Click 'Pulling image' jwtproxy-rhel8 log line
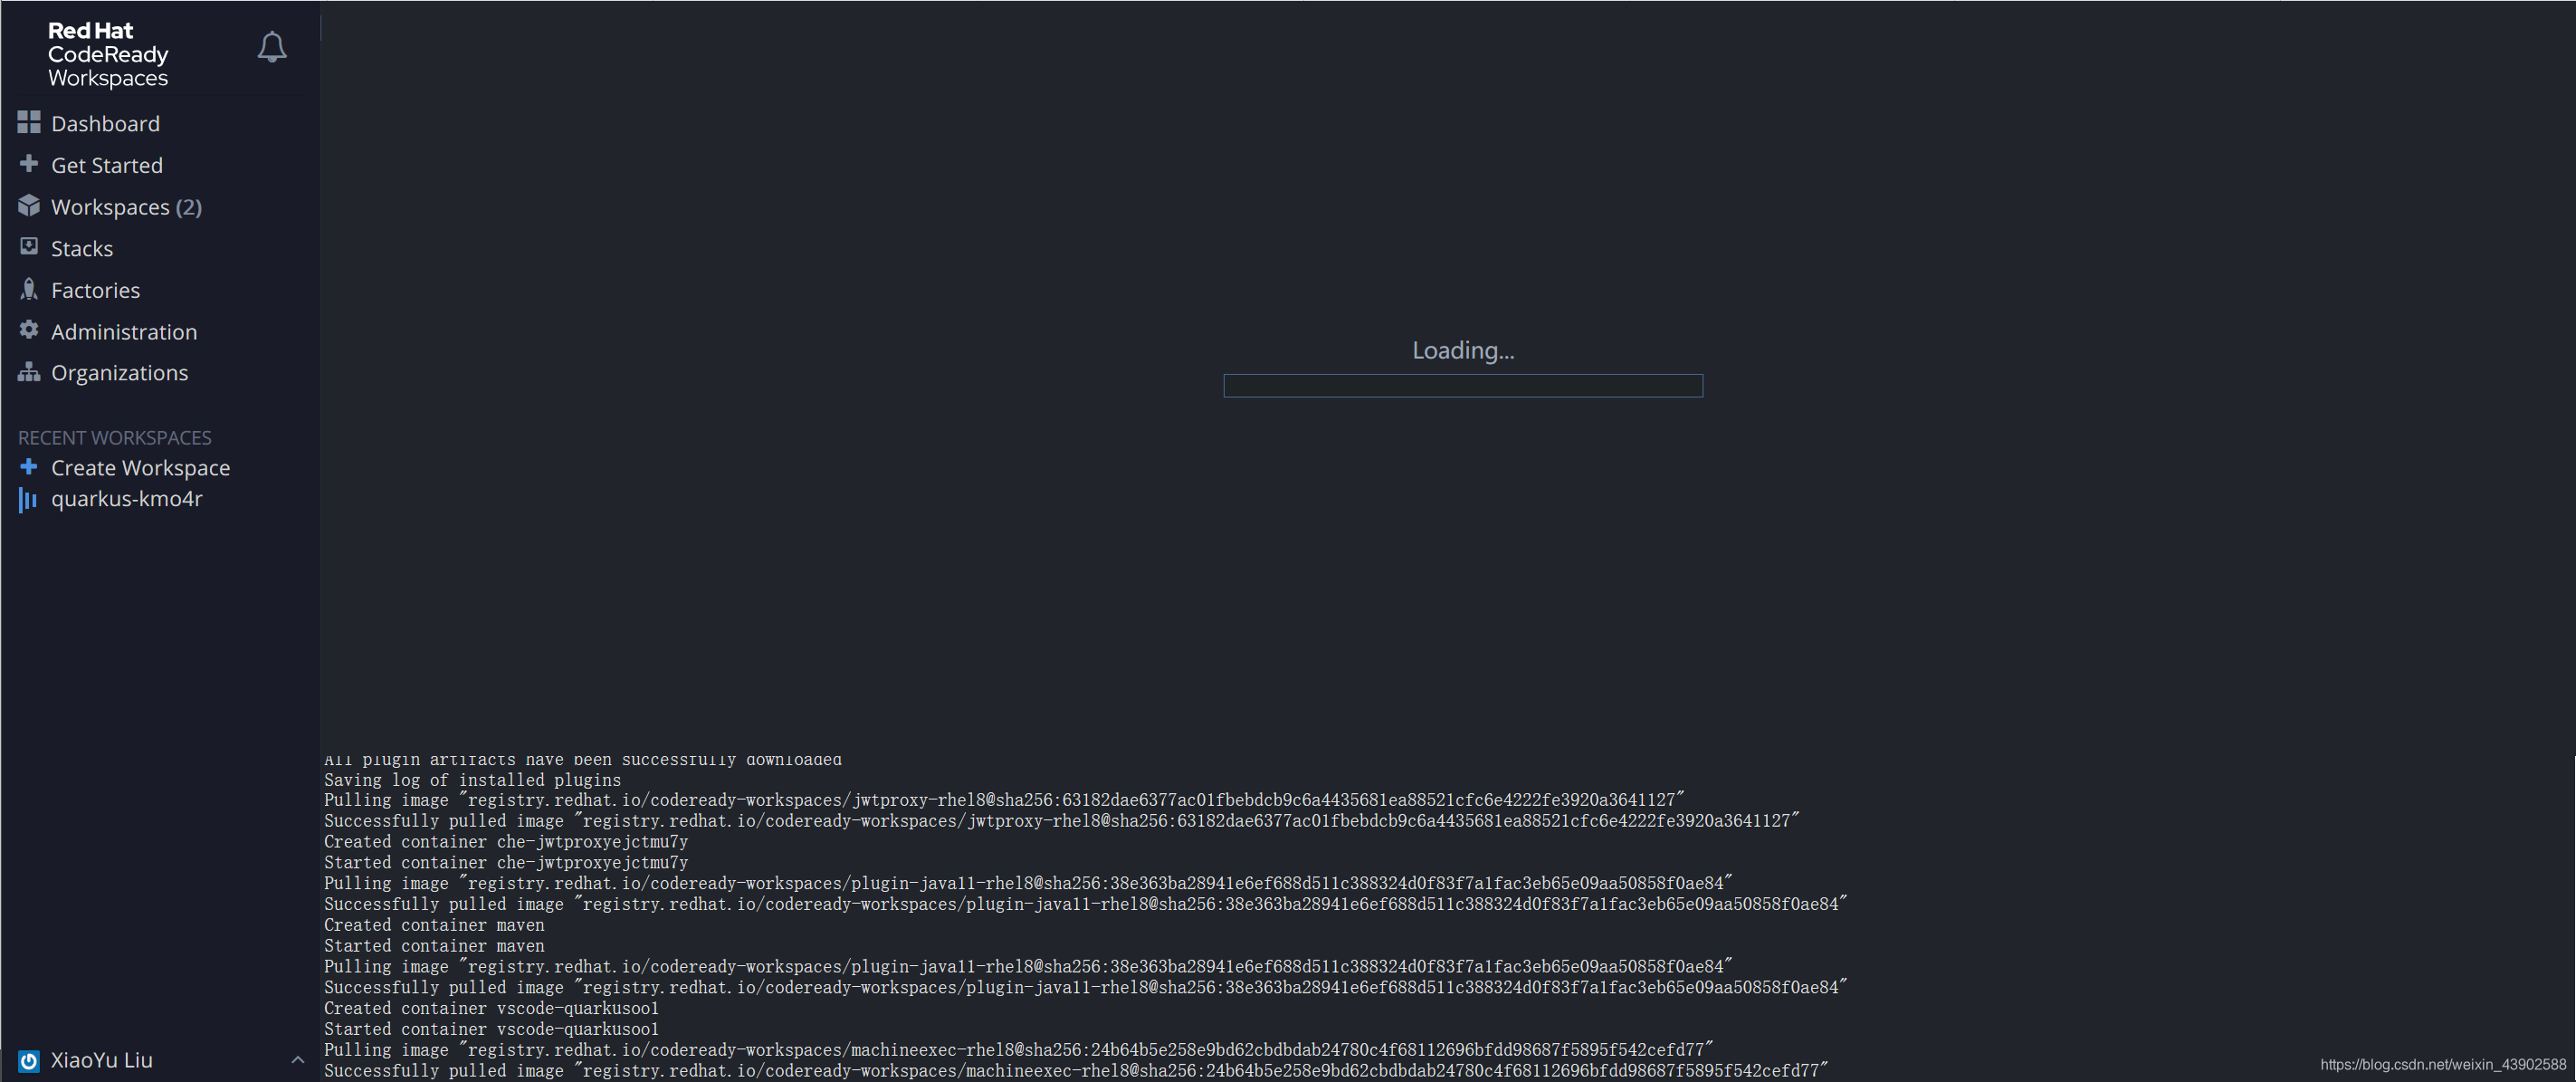The width and height of the screenshot is (2576, 1082). point(1004,800)
